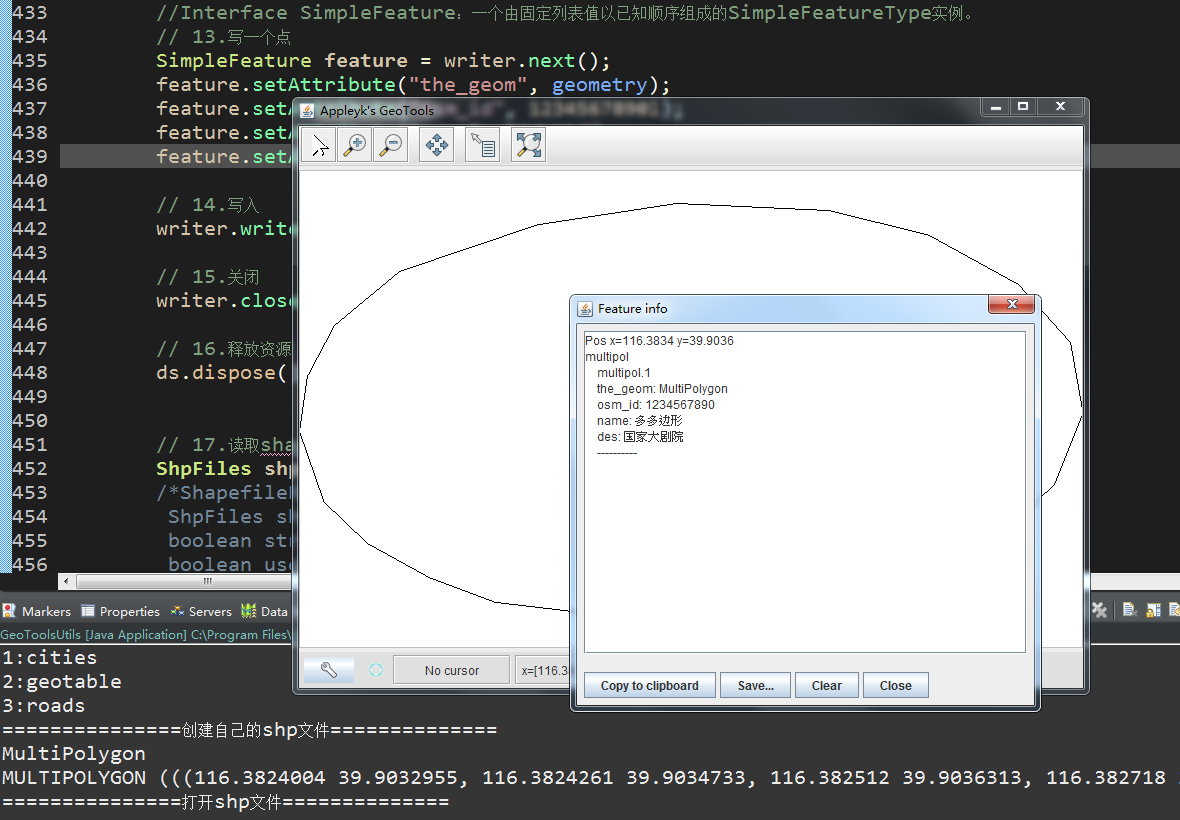The image size is (1180, 820).
Task: Click line number 440 in the editor gutter
Action: [x=30, y=181]
